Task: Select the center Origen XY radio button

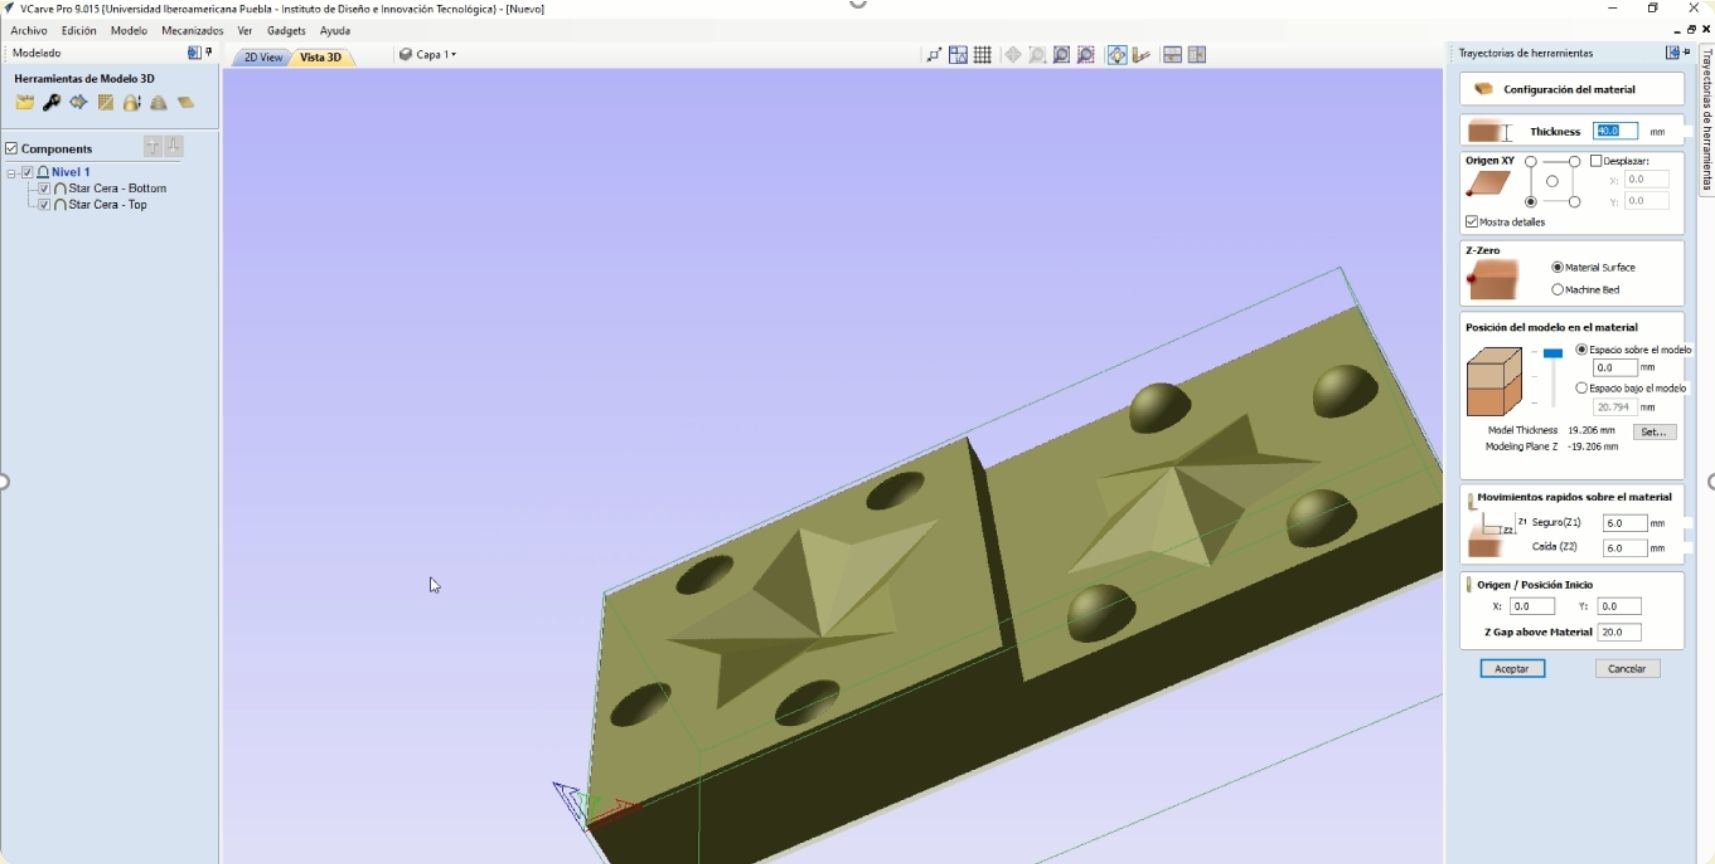Action: [1552, 181]
